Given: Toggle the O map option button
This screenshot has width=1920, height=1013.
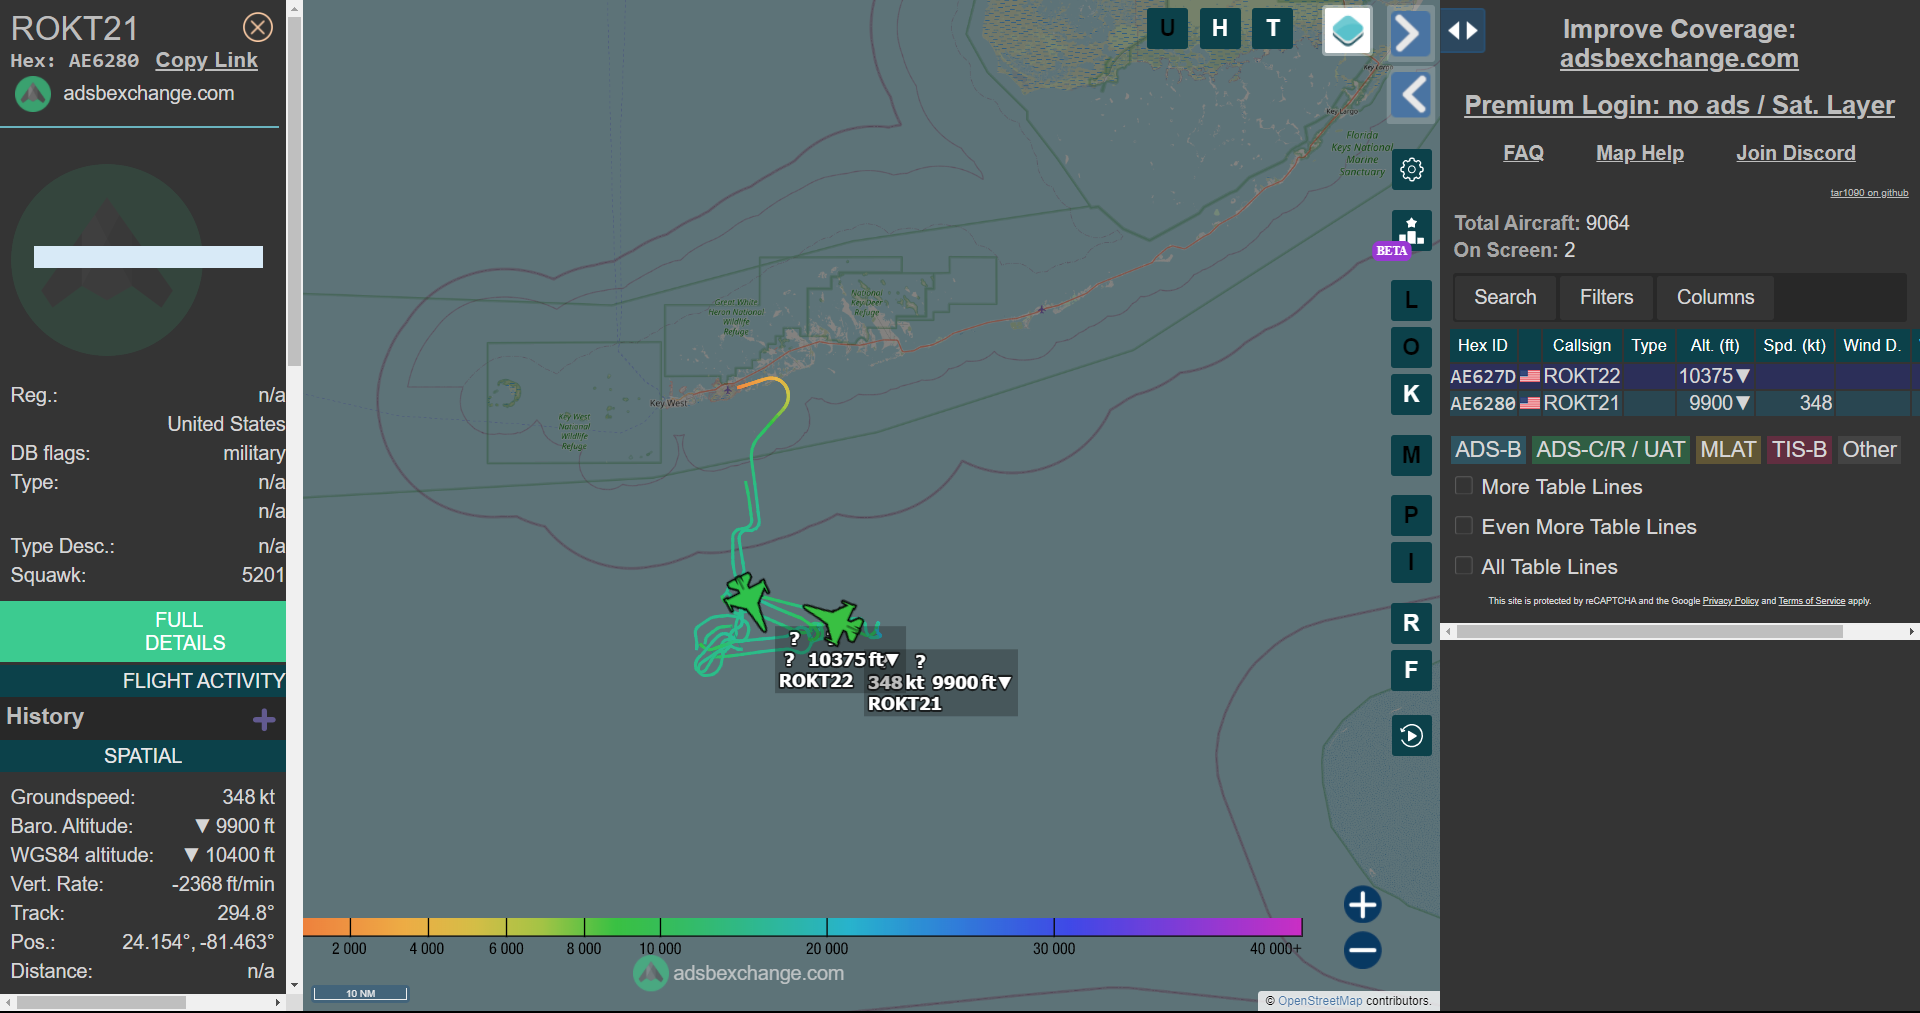Looking at the screenshot, I should (1411, 347).
